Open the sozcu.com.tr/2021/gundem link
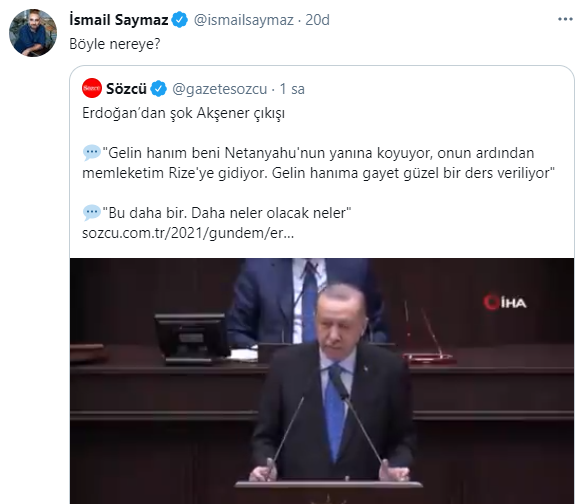Screen dimensions: 580x504 188,233
